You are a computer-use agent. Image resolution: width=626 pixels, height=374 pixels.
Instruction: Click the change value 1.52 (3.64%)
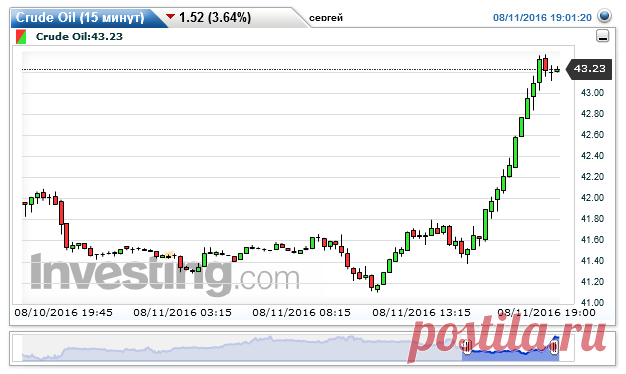215,17
